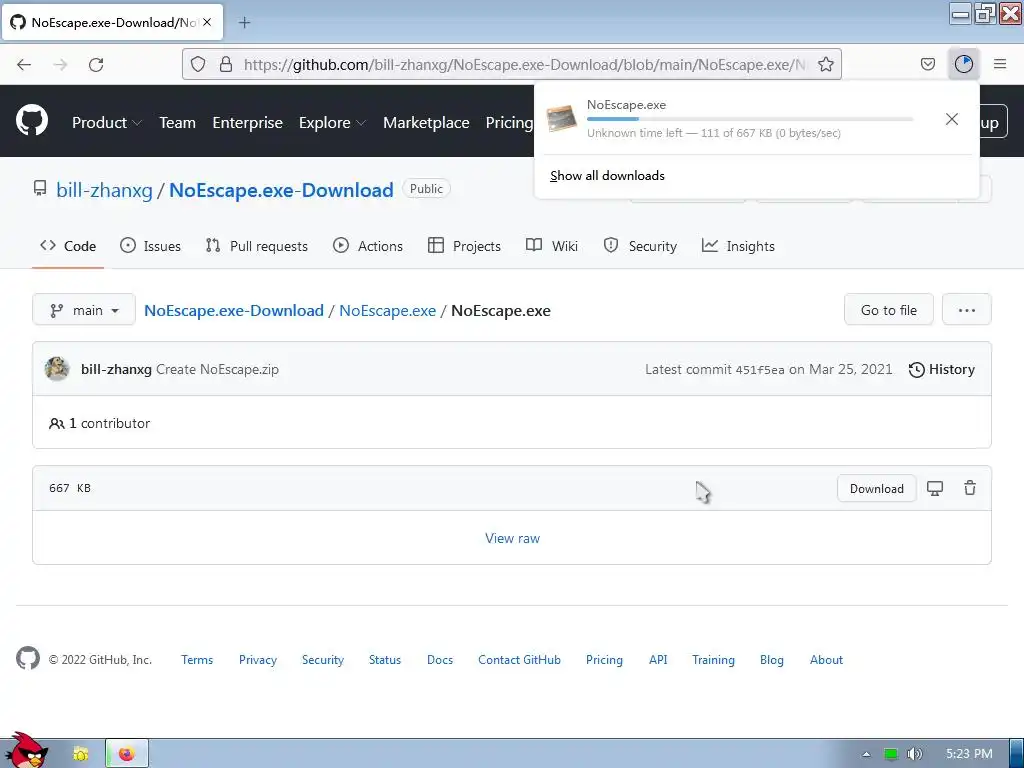Open the Marketplace page
Image resolution: width=1024 pixels, height=768 pixels.
[426, 123]
